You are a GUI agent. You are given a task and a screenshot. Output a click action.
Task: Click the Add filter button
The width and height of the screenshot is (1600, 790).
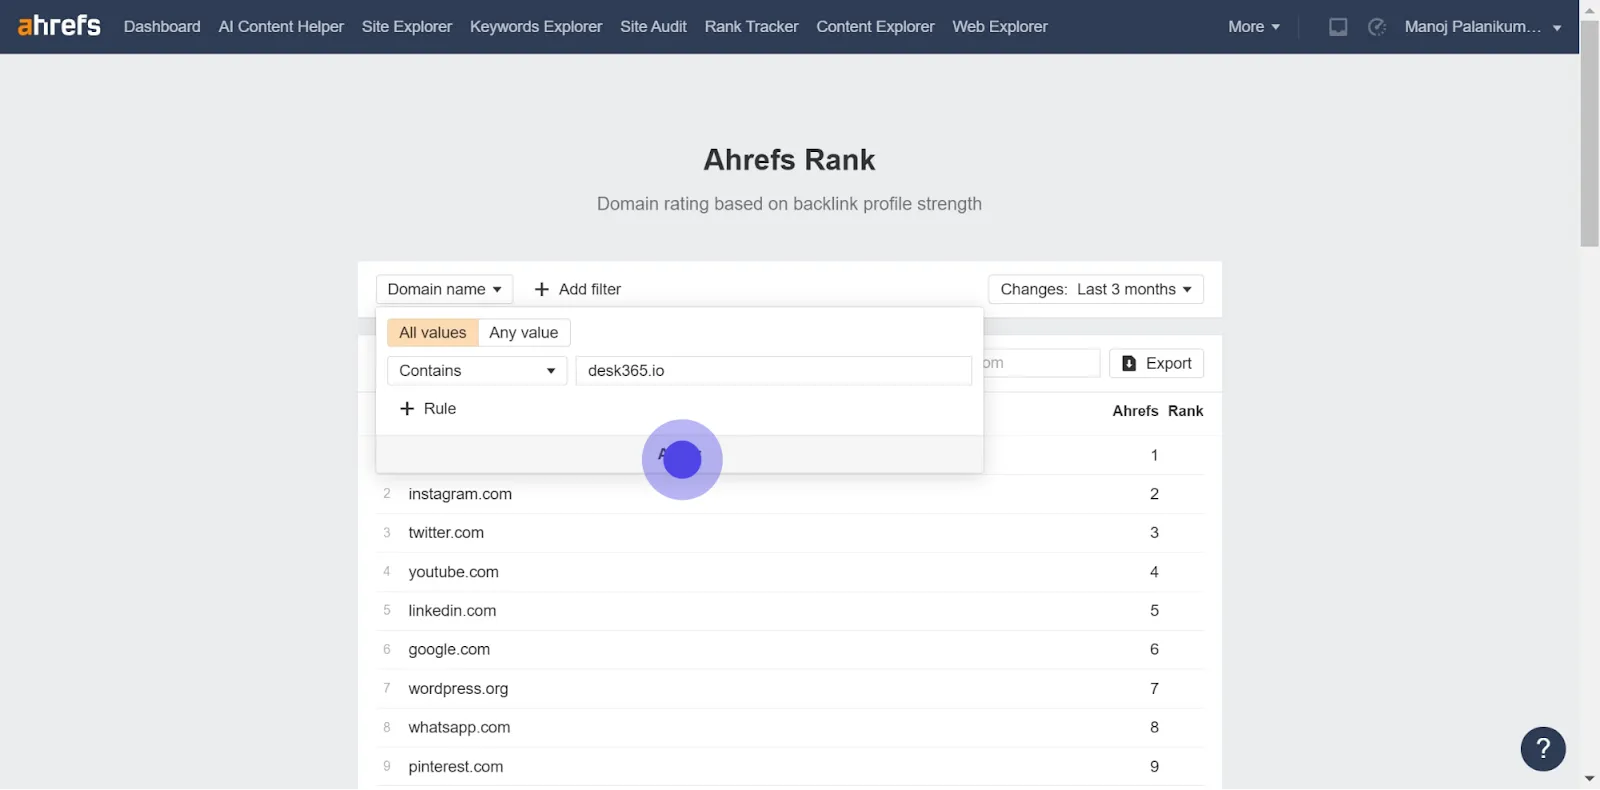[578, 289]
